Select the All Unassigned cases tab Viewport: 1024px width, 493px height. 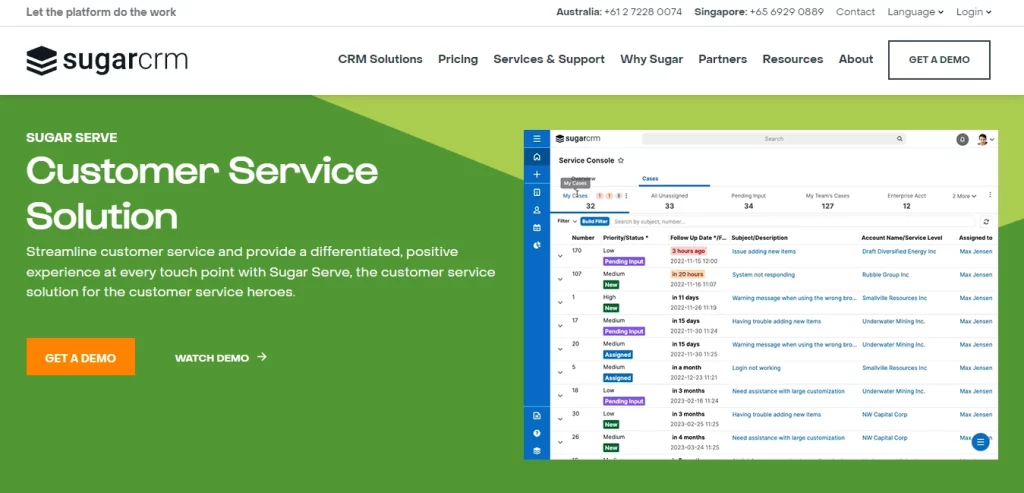[669, 200]
